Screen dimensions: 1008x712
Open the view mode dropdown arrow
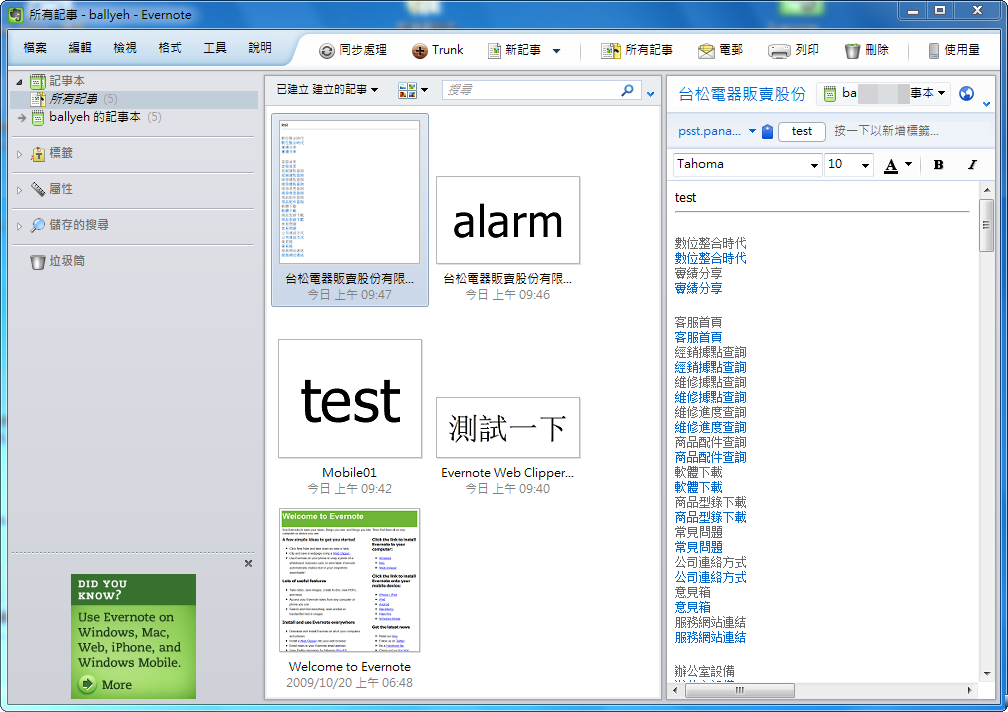pos(424,90)
